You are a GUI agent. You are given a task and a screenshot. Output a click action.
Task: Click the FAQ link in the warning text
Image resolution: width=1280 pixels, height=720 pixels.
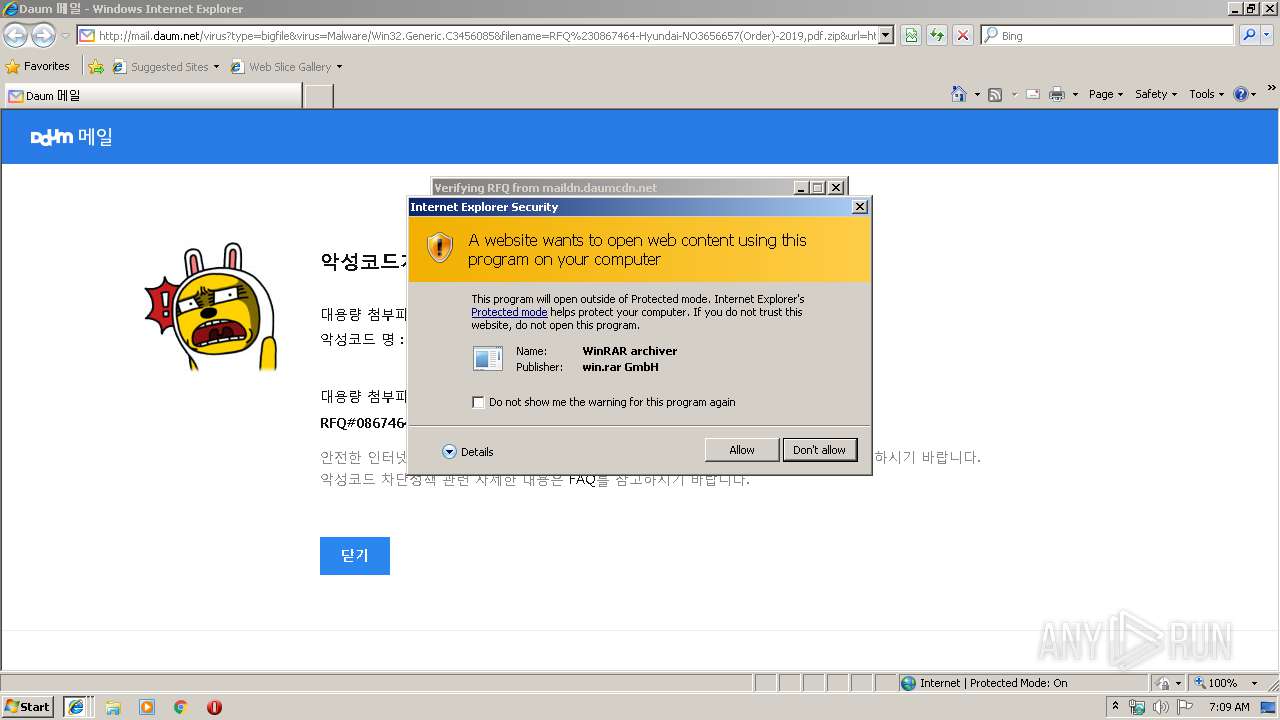[x=582, y=479]
